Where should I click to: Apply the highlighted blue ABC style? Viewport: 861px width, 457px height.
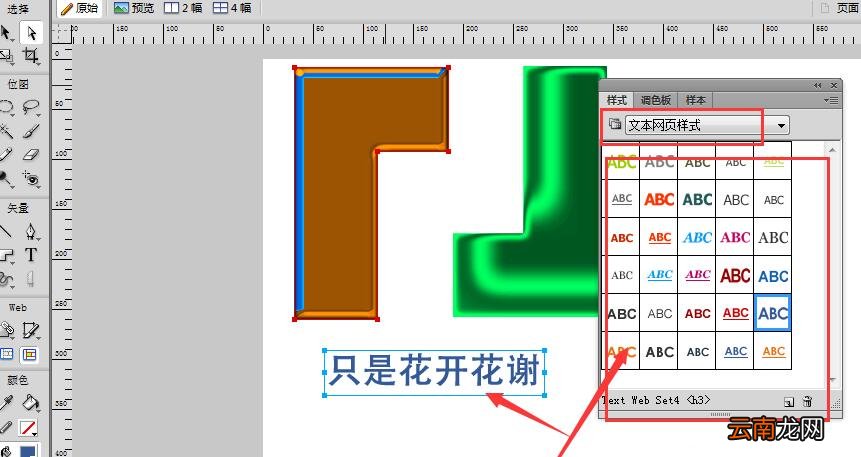[x=773, y=313]
